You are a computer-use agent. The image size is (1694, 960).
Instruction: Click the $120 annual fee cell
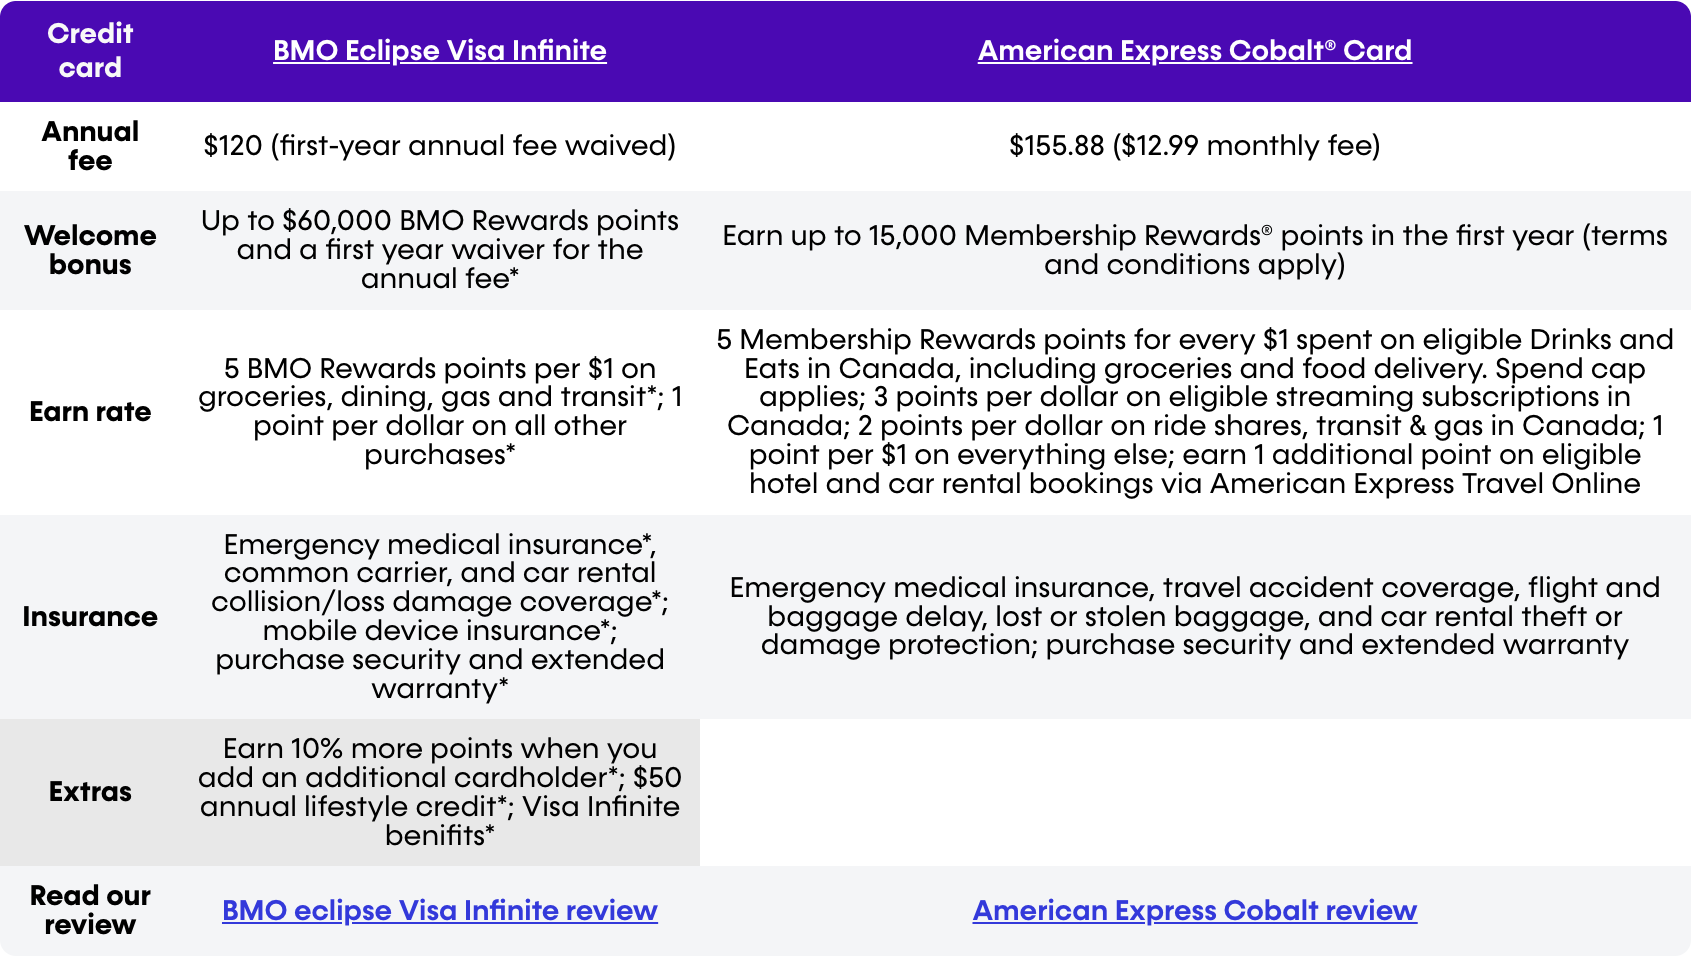[439, 146]
